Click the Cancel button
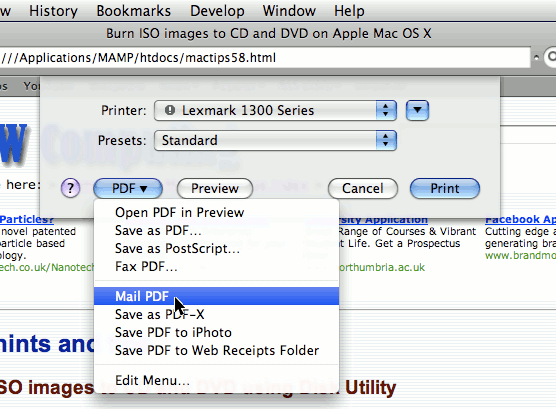The height and width of the screenshot is (409, 556). [363, 188]
